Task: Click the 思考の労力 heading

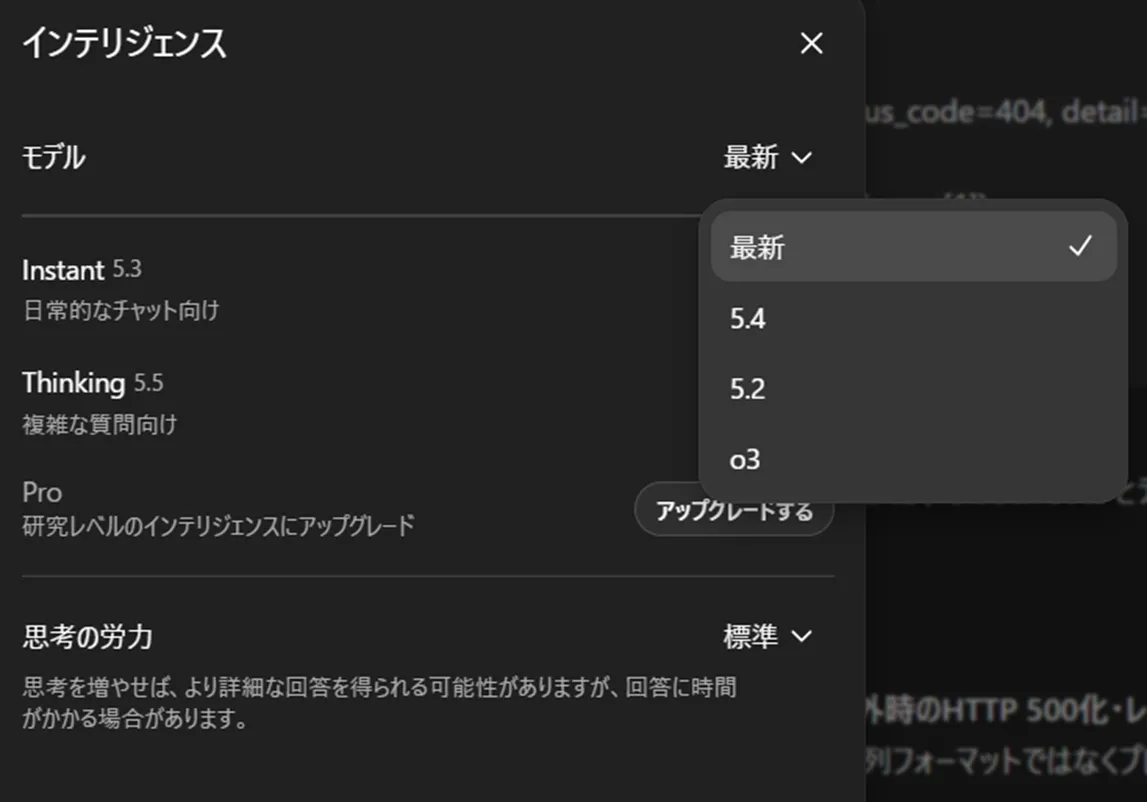Action: pyautogui.click(x=87, y=637)
